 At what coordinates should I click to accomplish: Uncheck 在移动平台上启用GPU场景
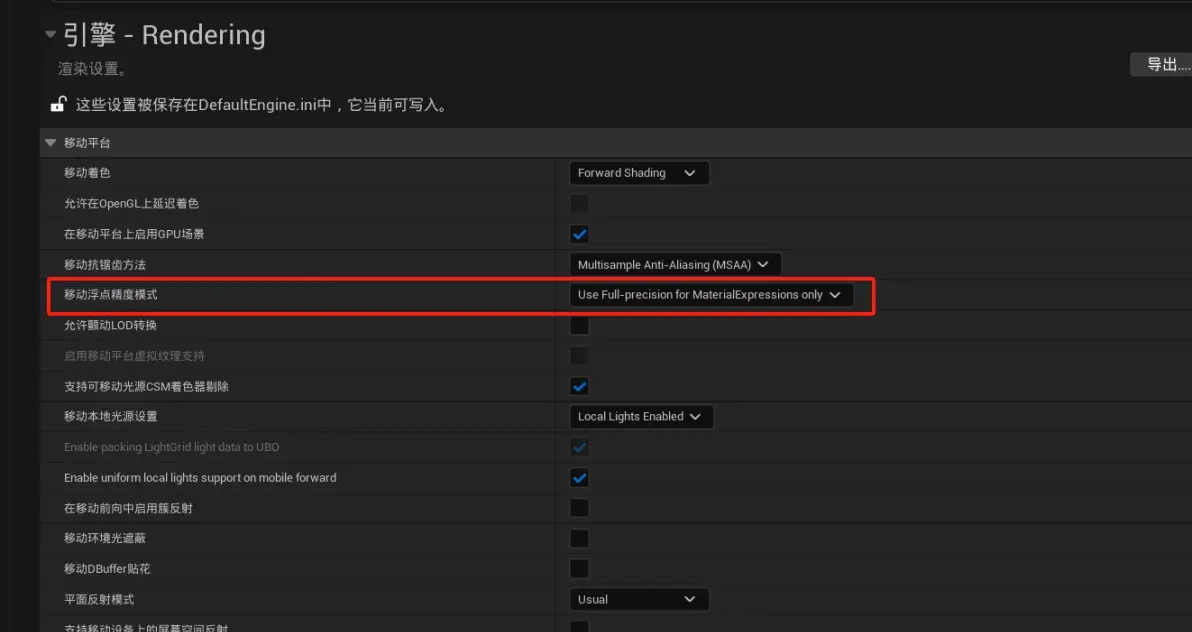[x=579, y=234]
